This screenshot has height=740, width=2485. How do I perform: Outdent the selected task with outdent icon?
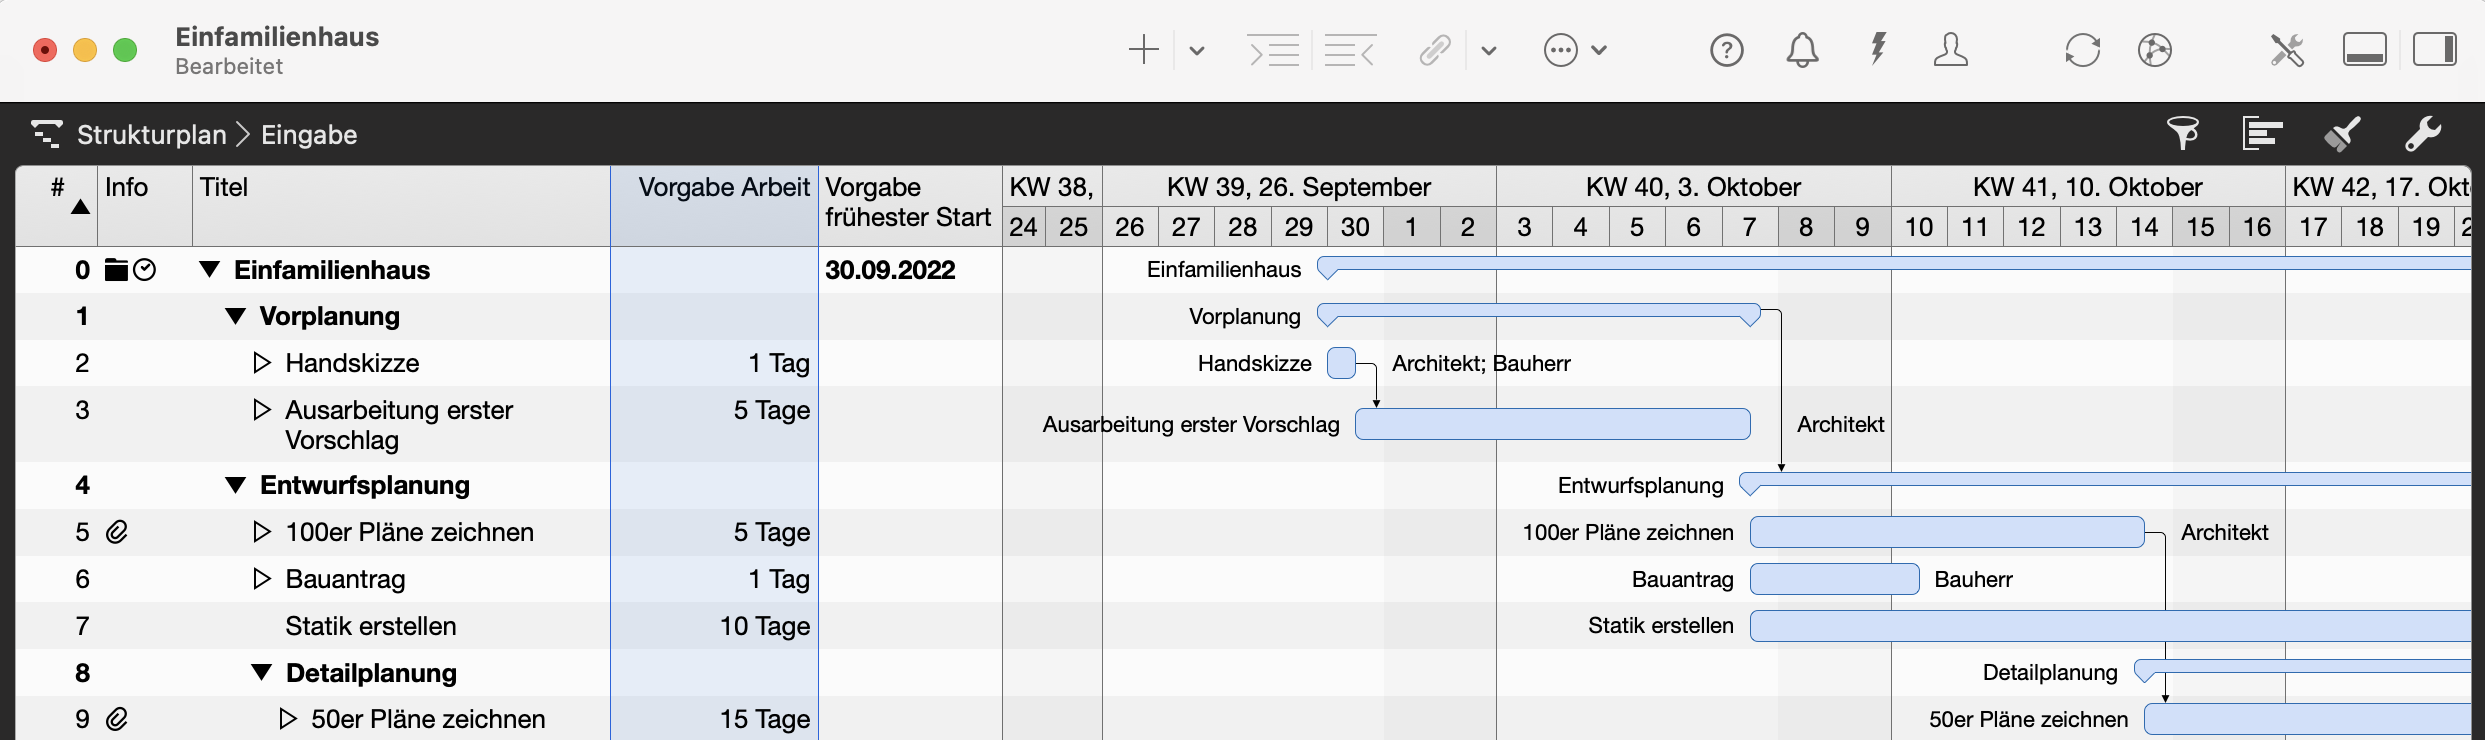click(x=1350, y=50)
